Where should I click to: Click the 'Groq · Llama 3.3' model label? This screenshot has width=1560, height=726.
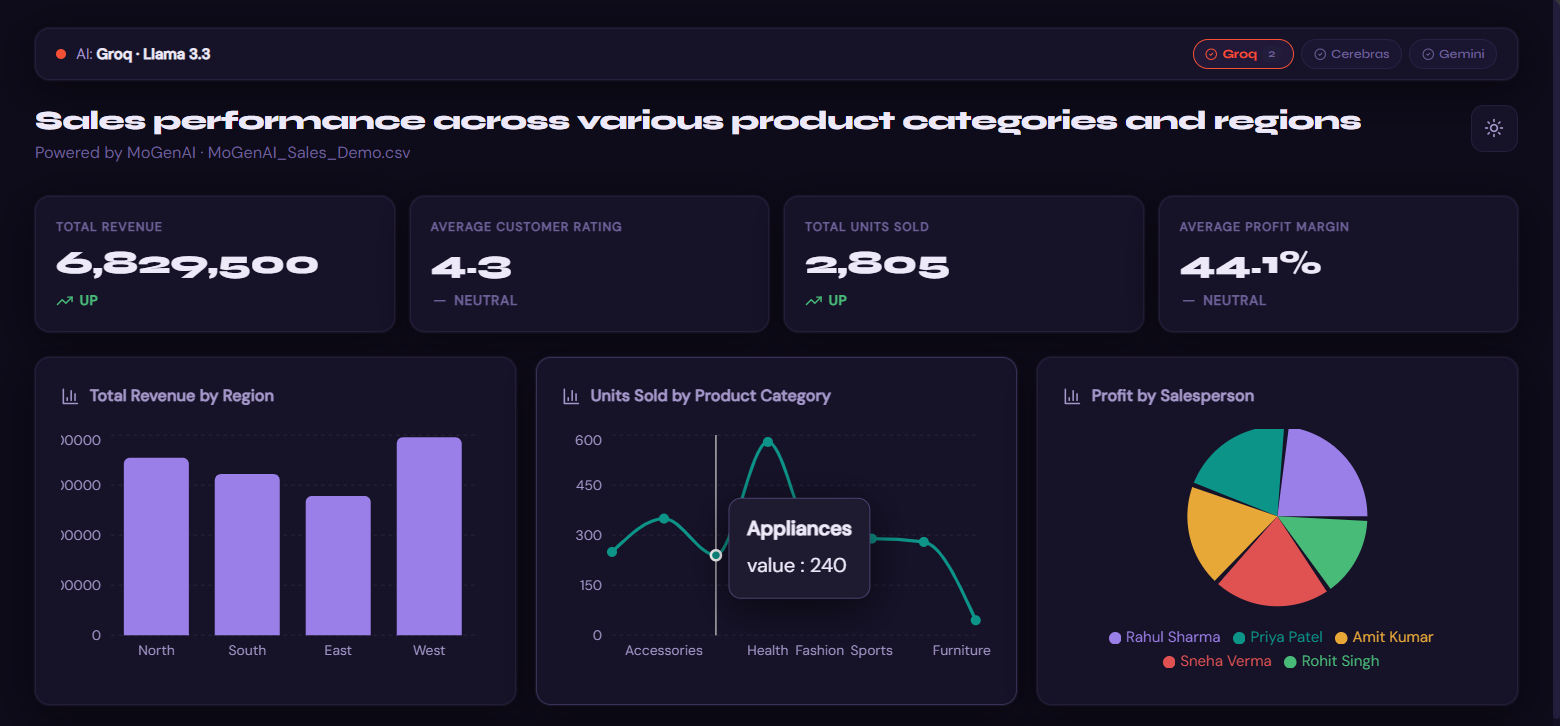(153, 54)
